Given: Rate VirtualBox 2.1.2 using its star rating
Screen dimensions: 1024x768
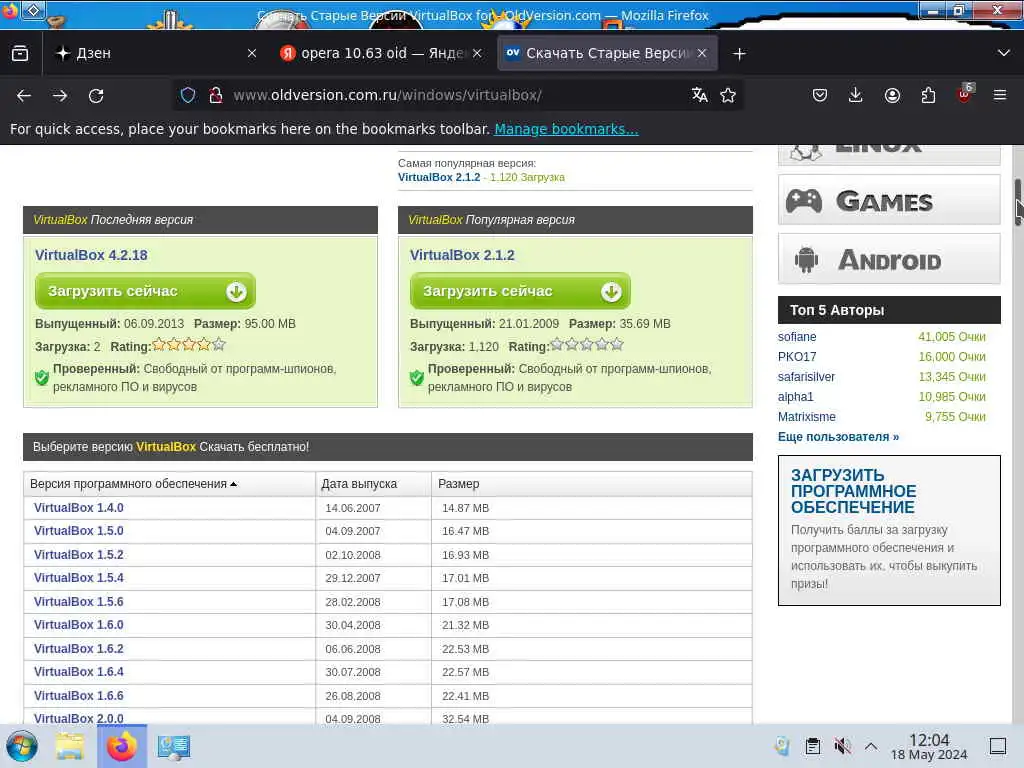Looking at the screenshot, I should tap(587, 344).
